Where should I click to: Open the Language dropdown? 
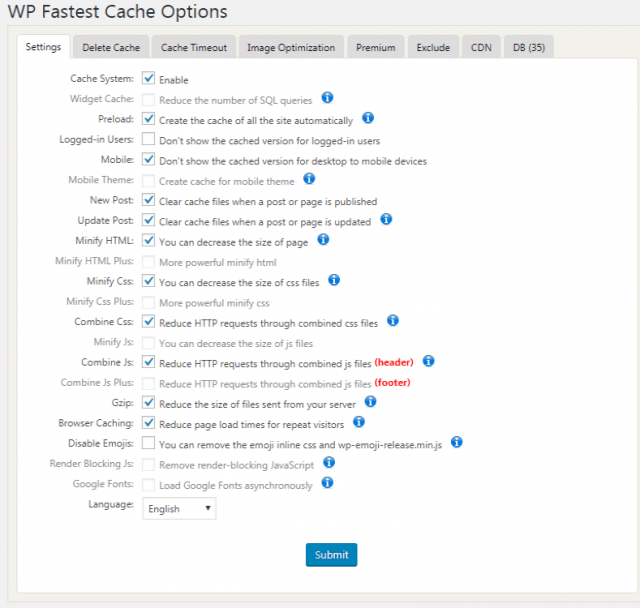click(x=179, y=509)
